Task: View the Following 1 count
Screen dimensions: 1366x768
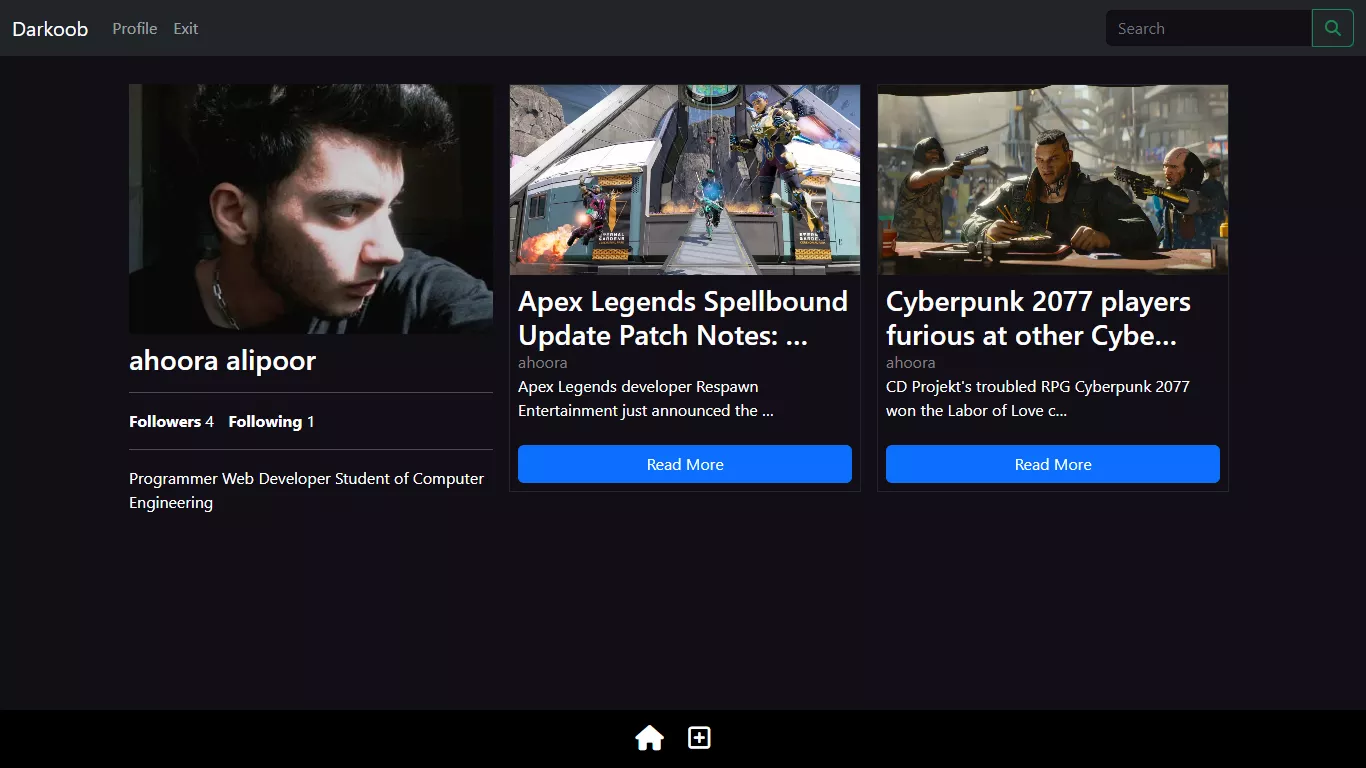Action: tap(271, 421)
